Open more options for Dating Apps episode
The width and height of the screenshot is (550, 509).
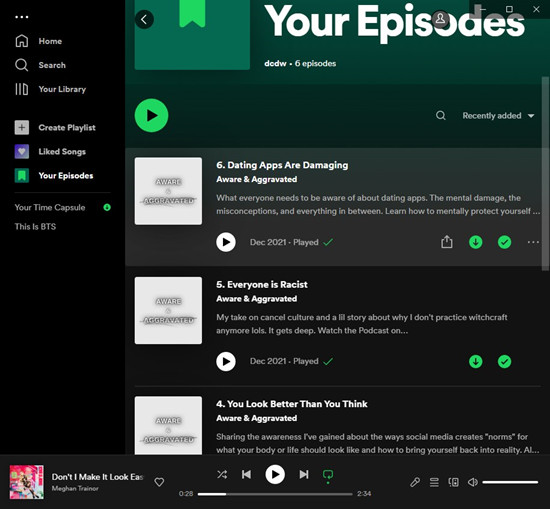[x=533, y=242]
